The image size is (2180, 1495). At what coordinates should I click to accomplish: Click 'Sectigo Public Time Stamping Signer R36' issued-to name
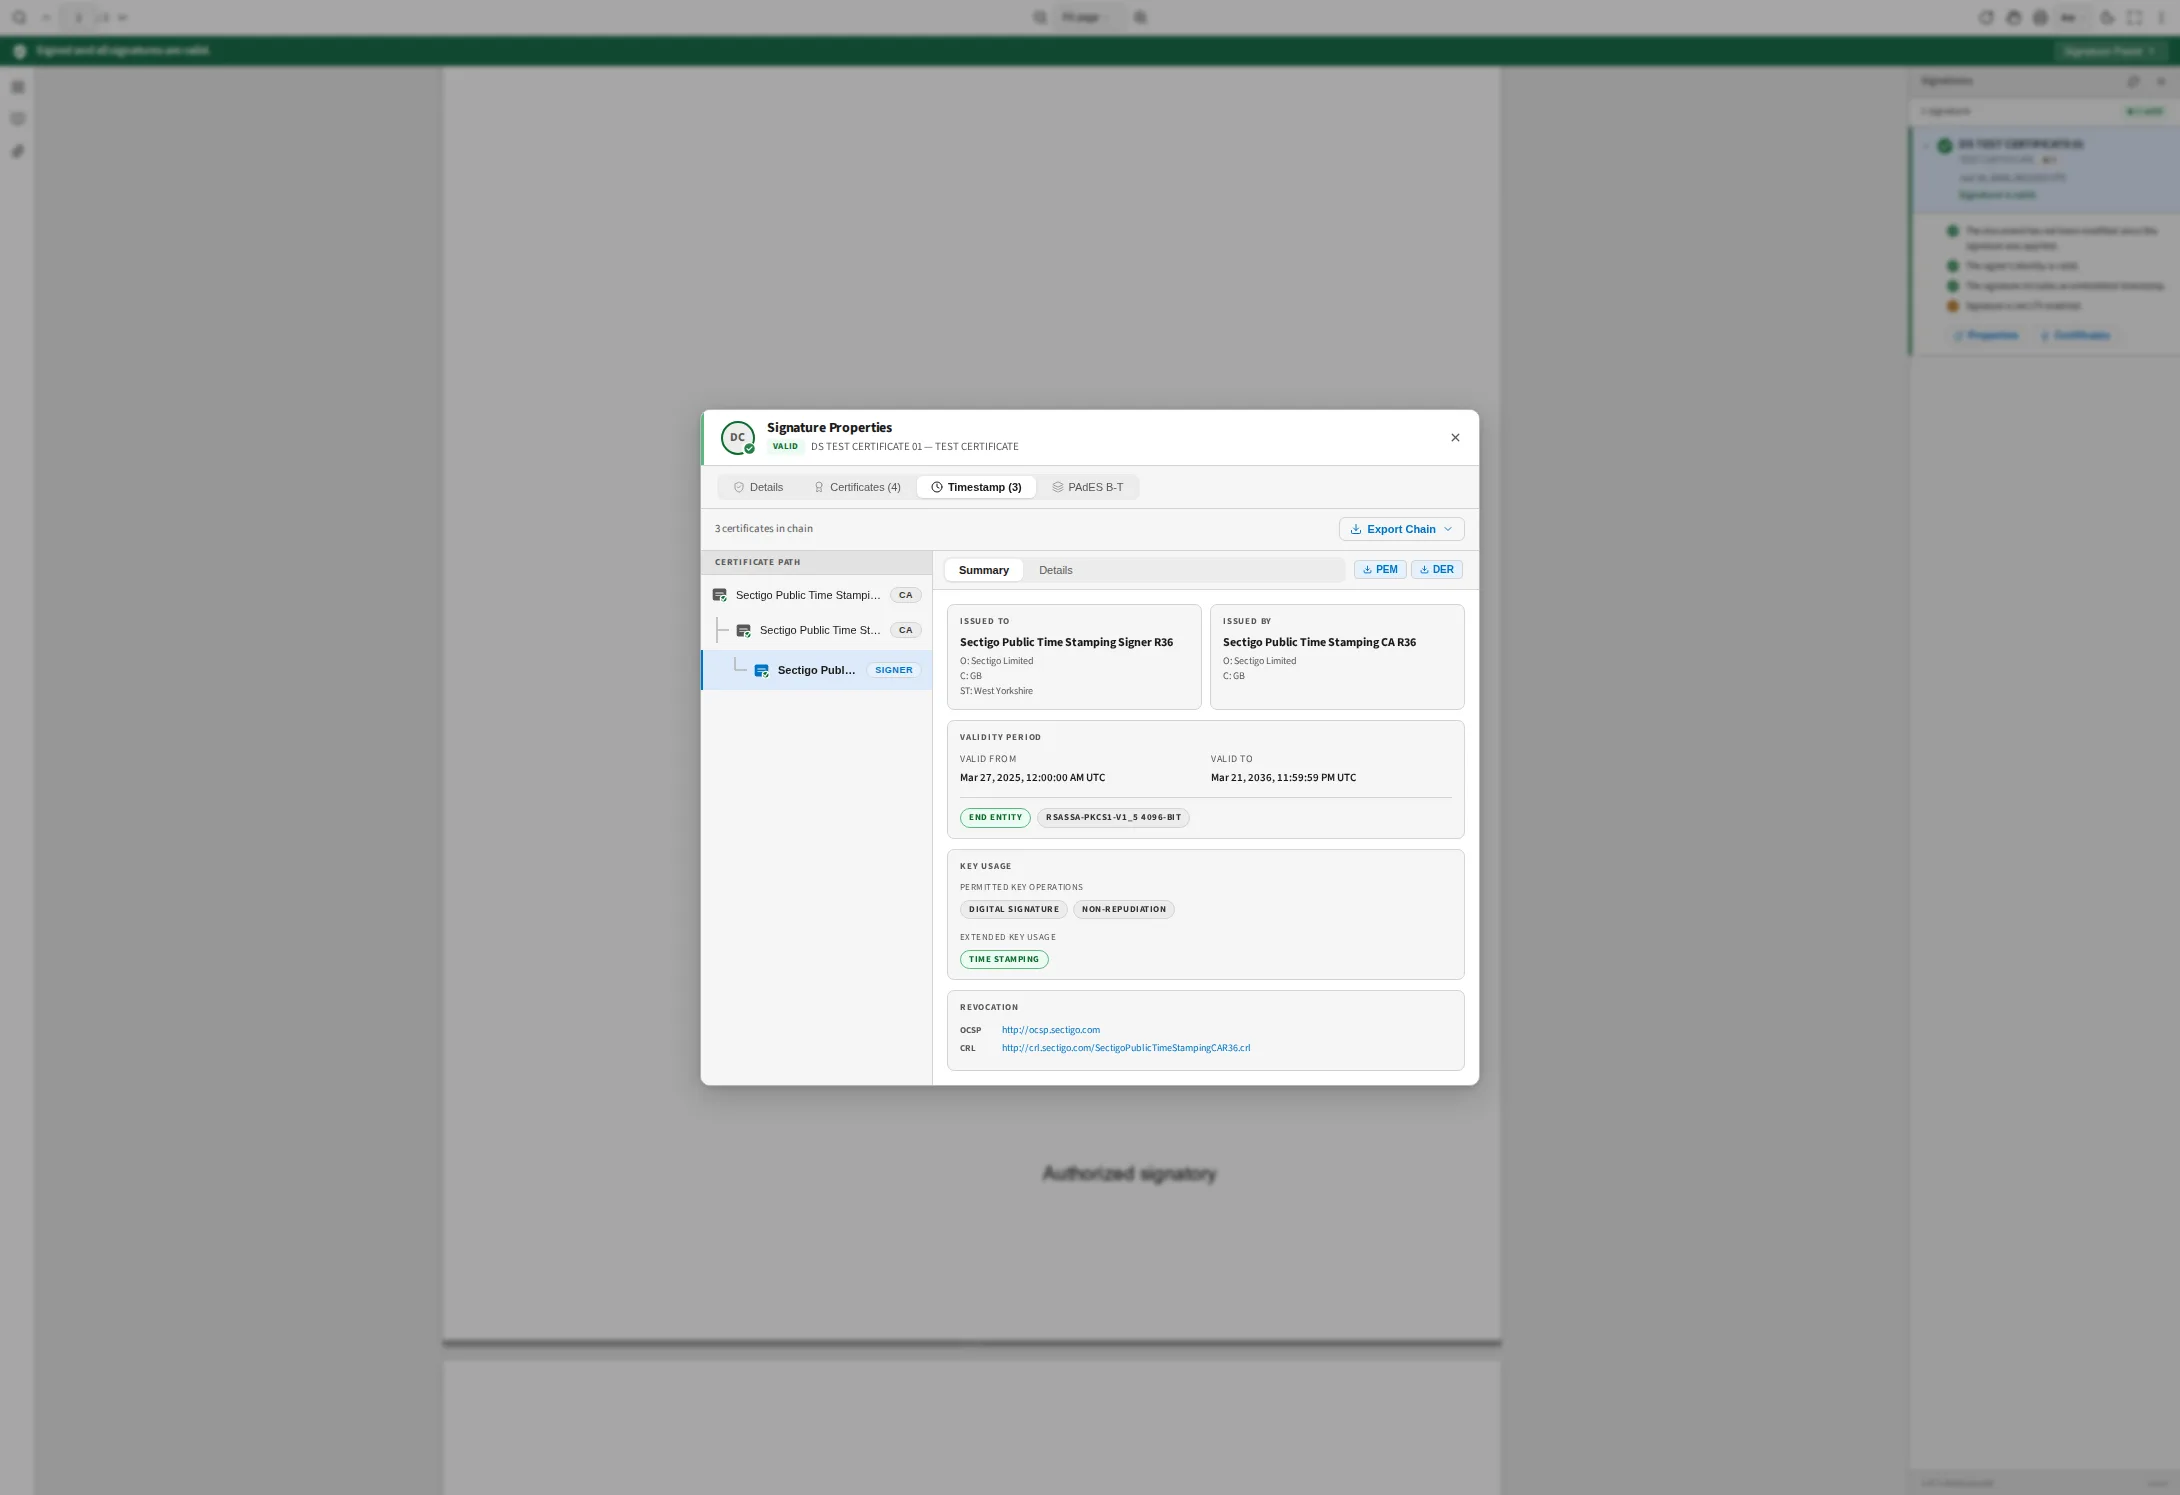click(1066, 642)
